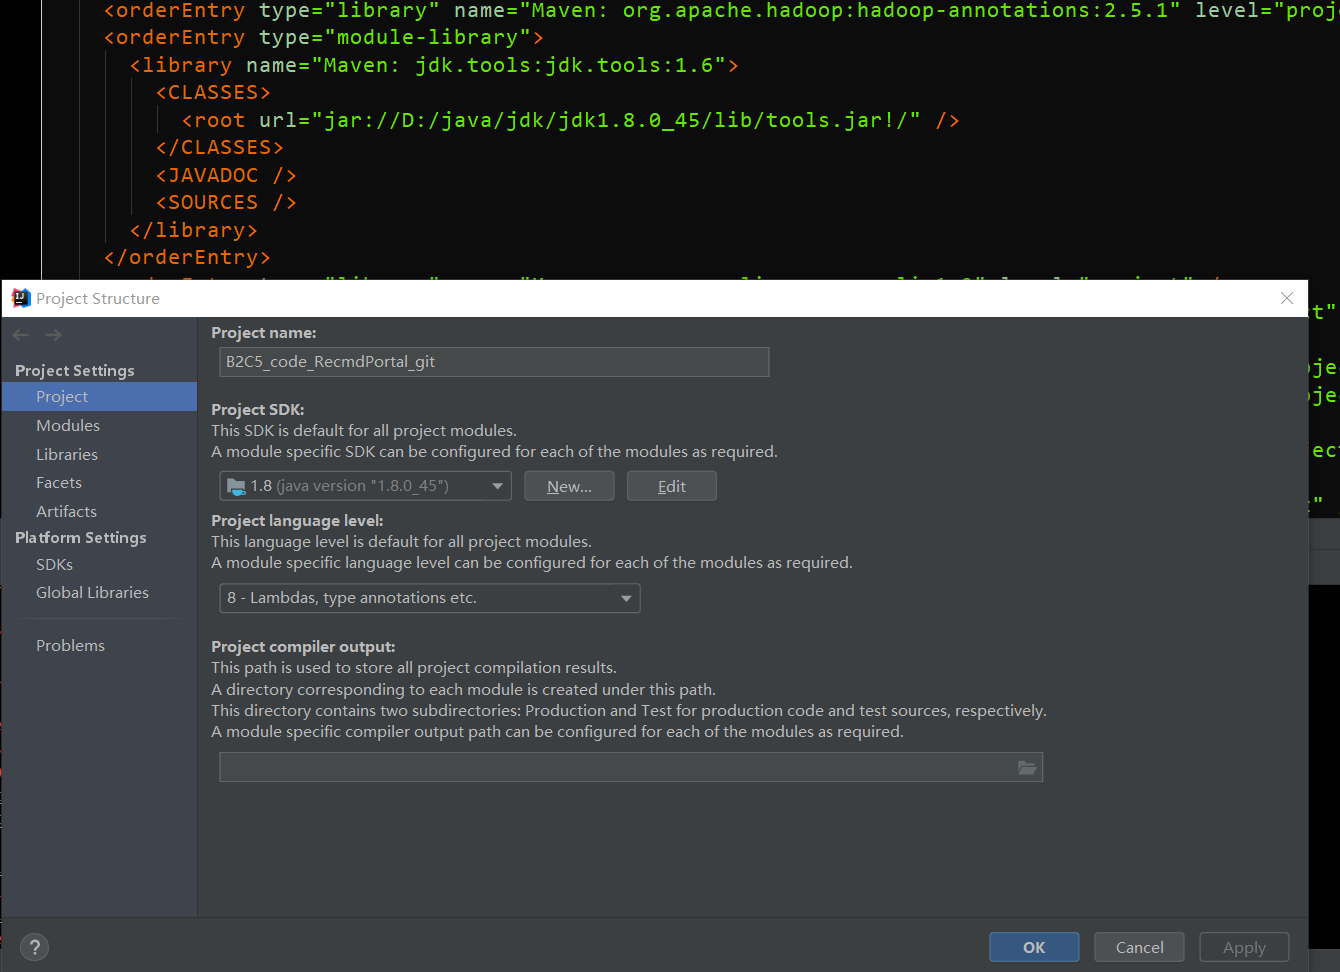The height and width of the screenshot is (972, 1340).
Task: Cancel the Project Structure dialog
Action: (1139, 947)
